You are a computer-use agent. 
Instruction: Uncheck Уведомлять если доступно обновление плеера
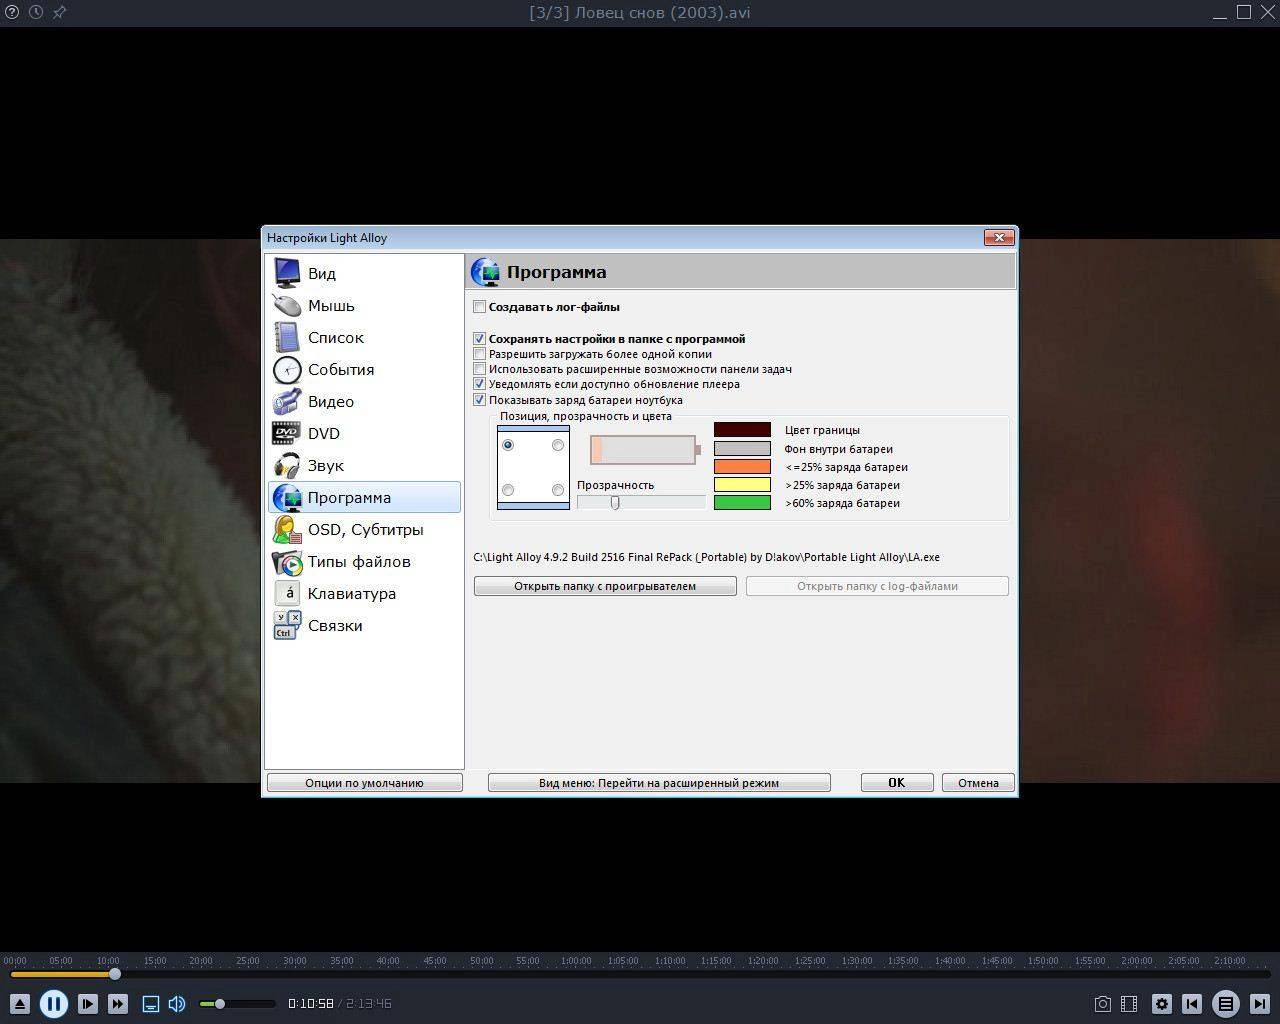480,384
